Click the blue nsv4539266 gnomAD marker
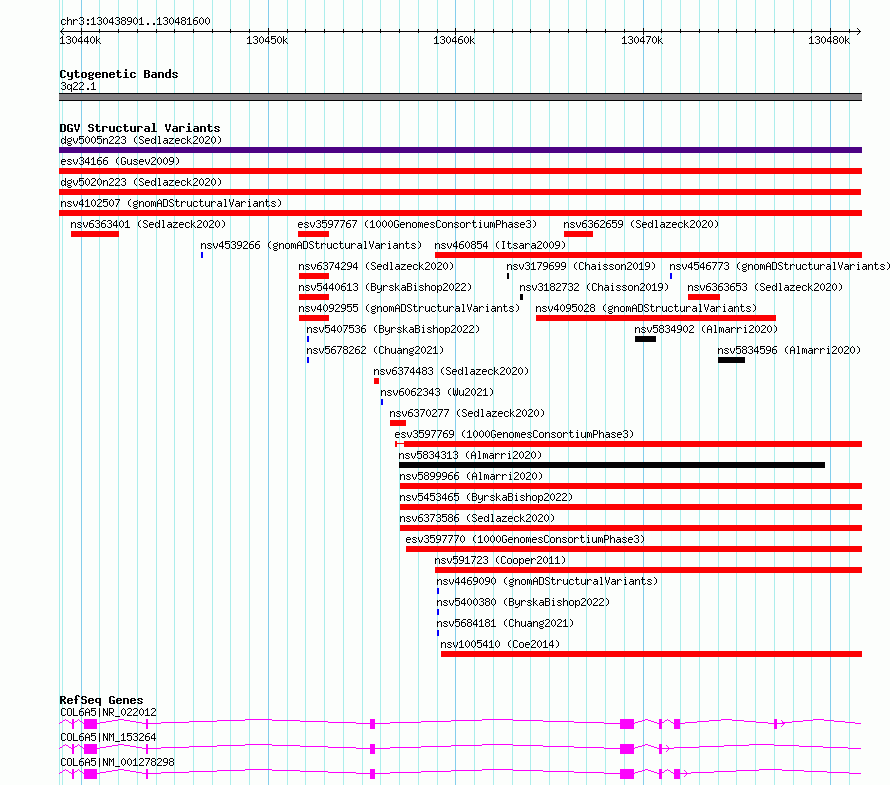 click(x=201, y=255)
